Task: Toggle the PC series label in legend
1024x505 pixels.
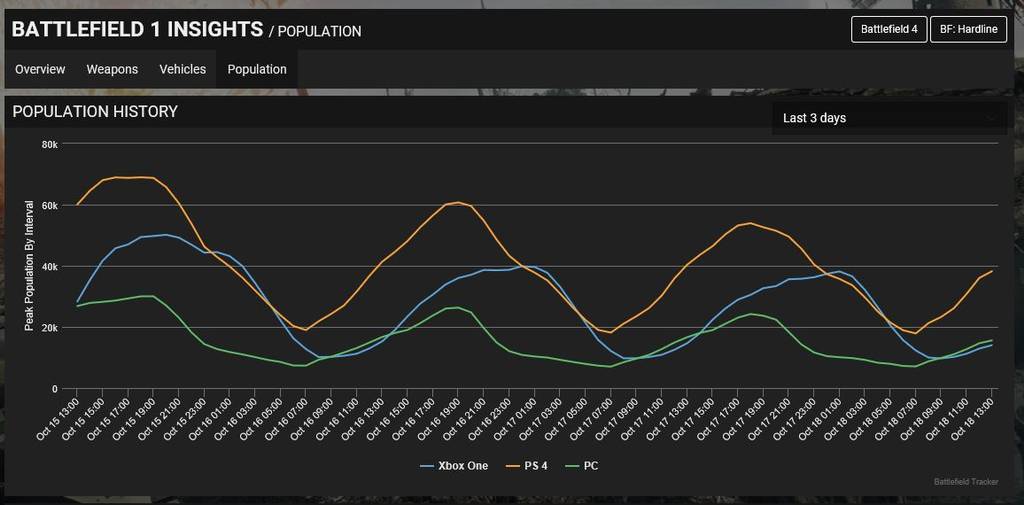Action: [591, 466]
